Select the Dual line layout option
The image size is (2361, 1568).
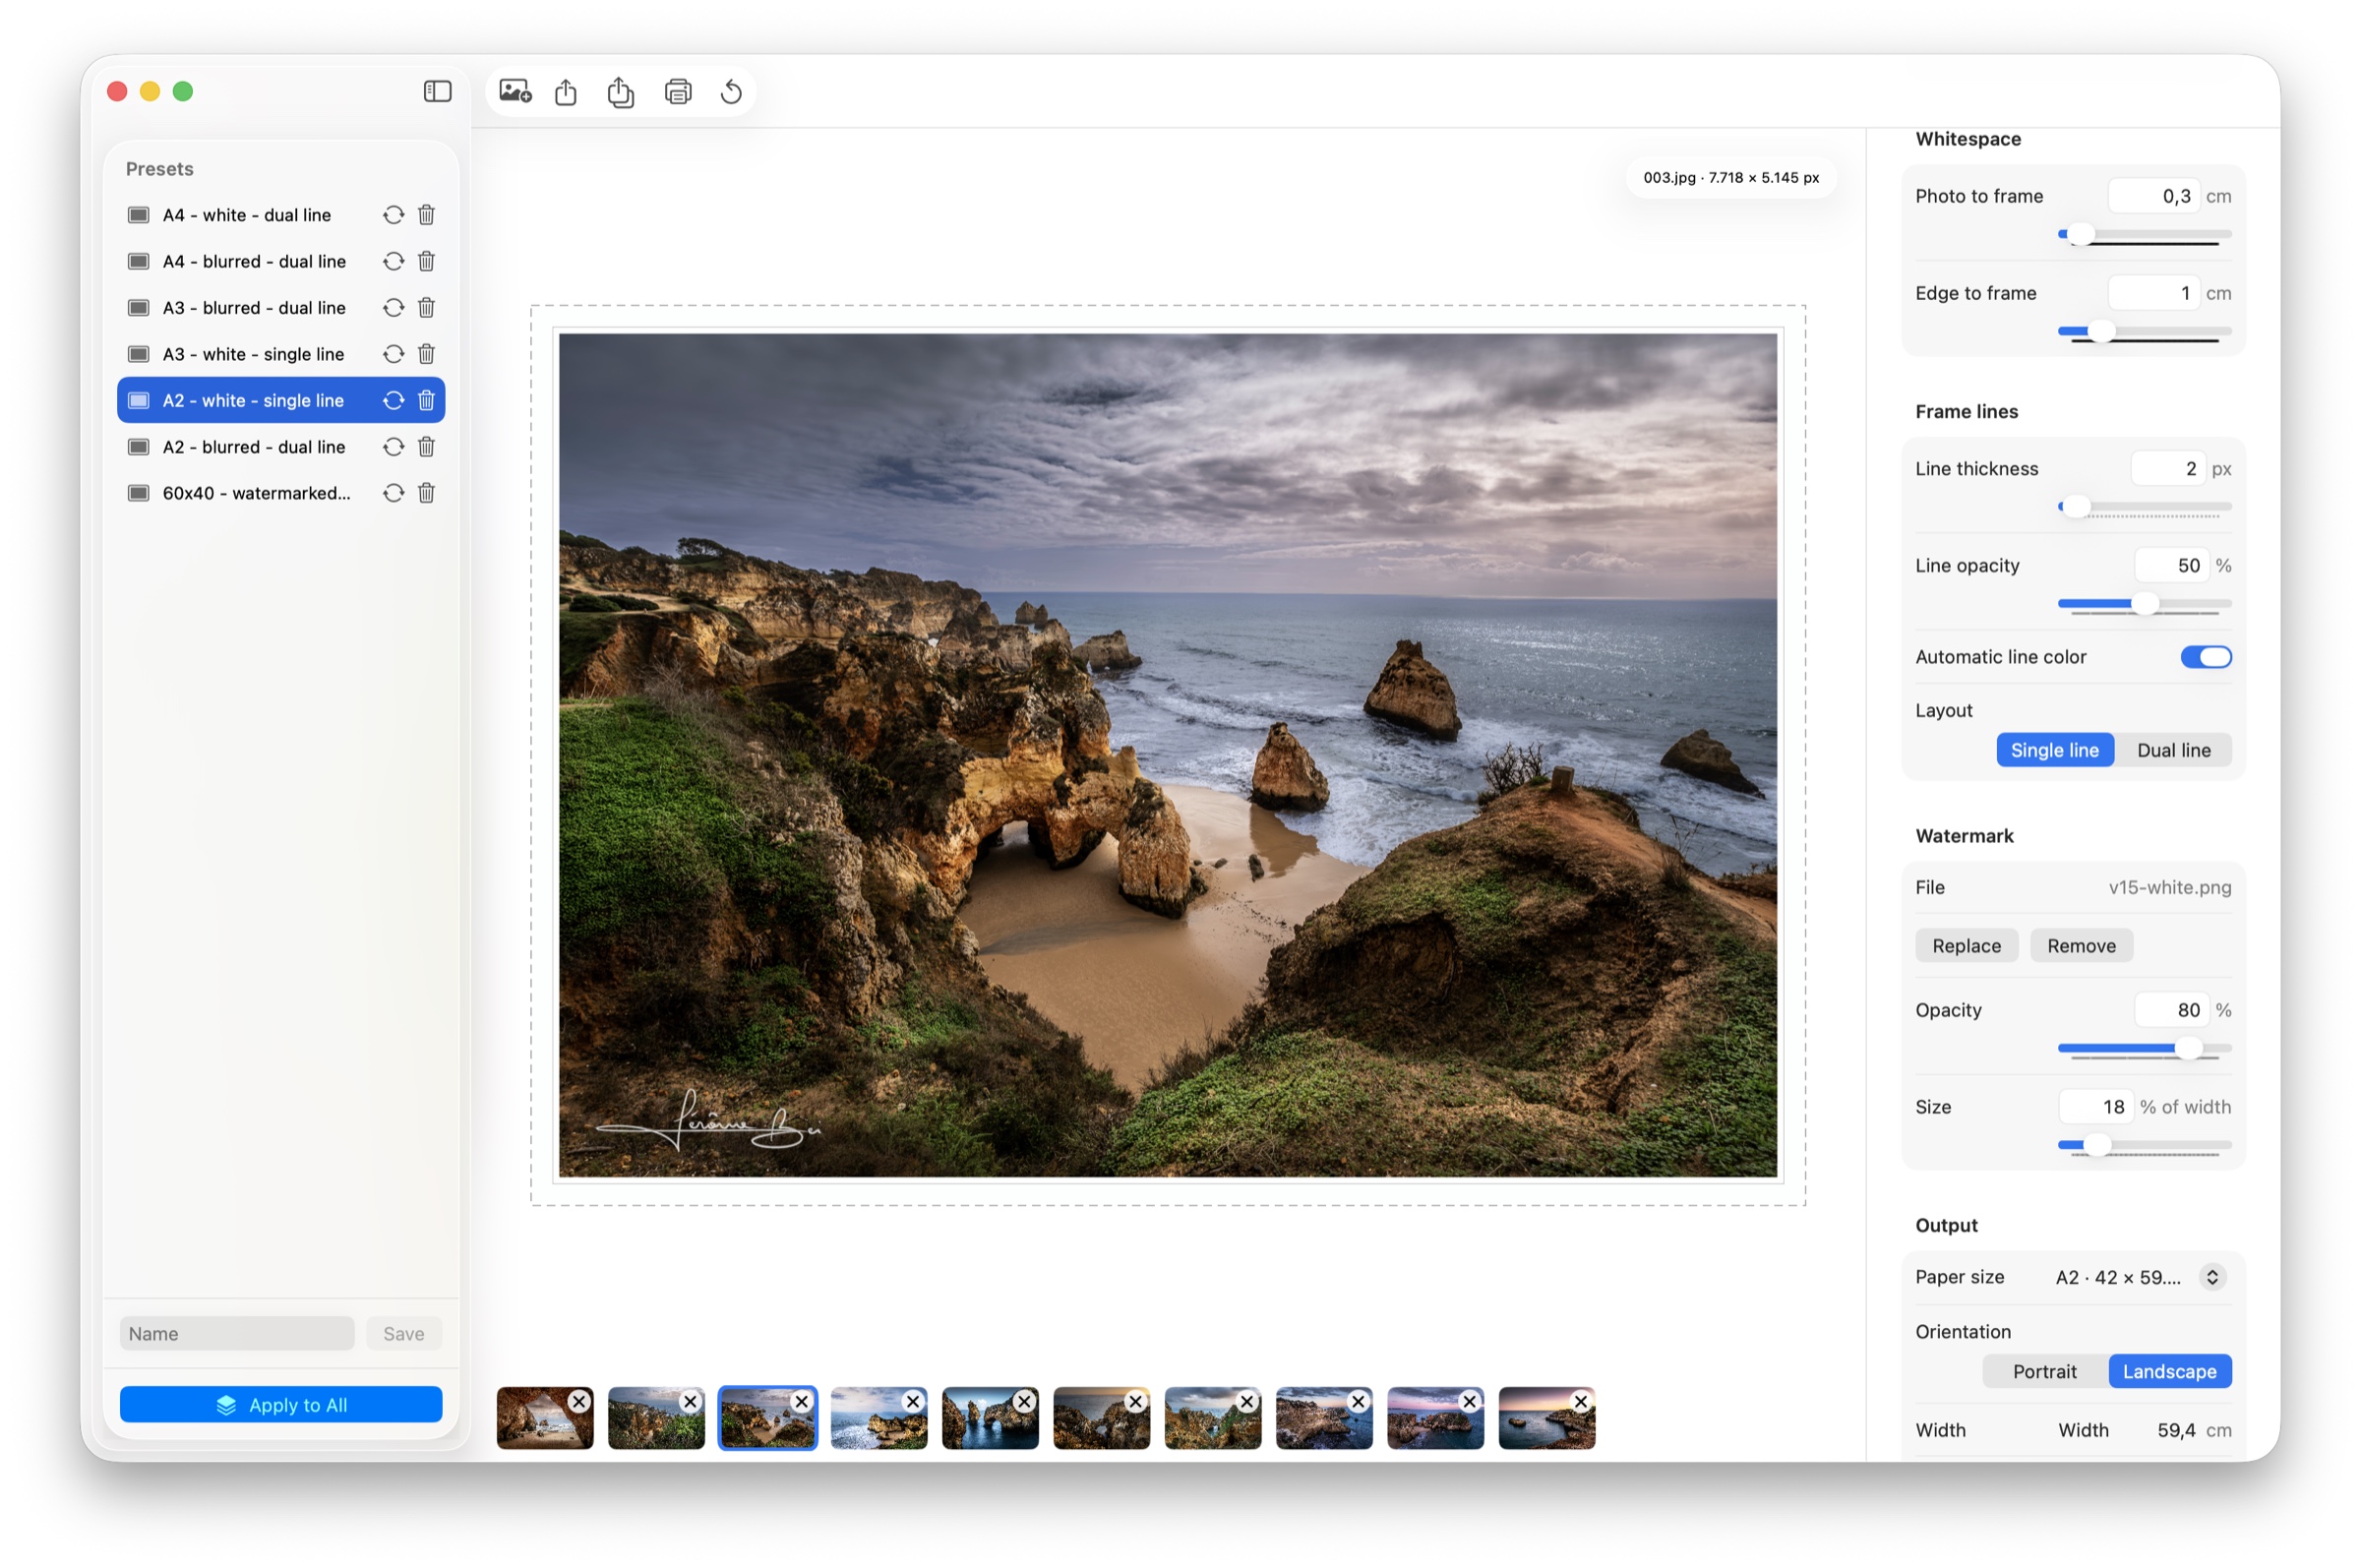[x=2173, y=751]
